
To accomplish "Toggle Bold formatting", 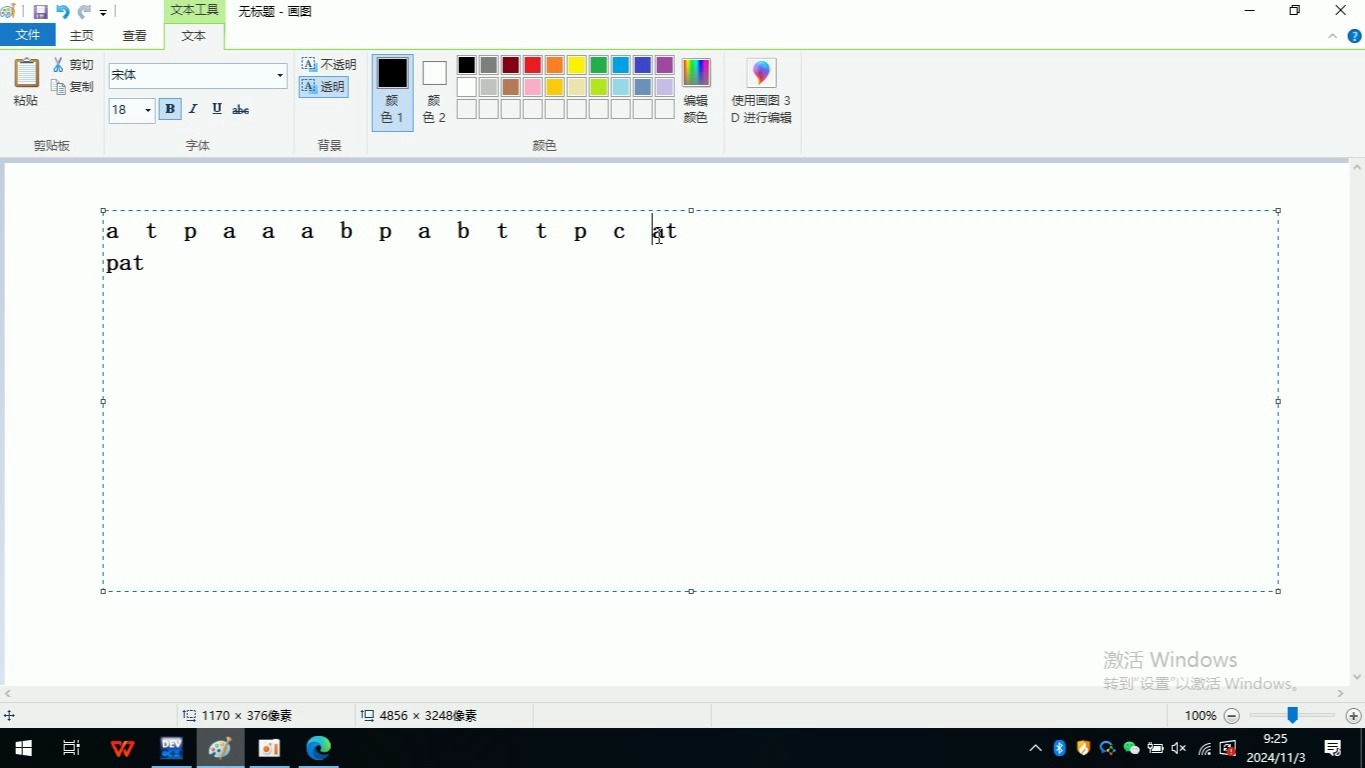I will point(170,109).
